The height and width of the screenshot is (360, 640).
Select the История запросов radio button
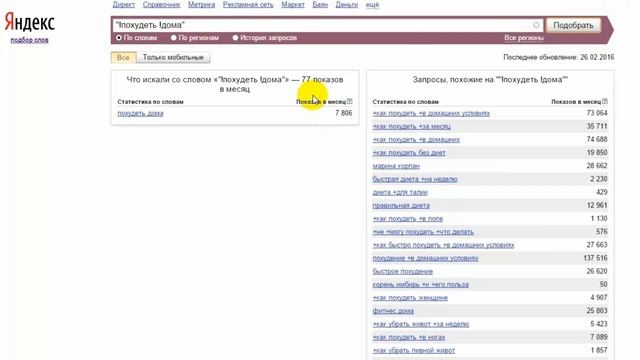(236, 38)
